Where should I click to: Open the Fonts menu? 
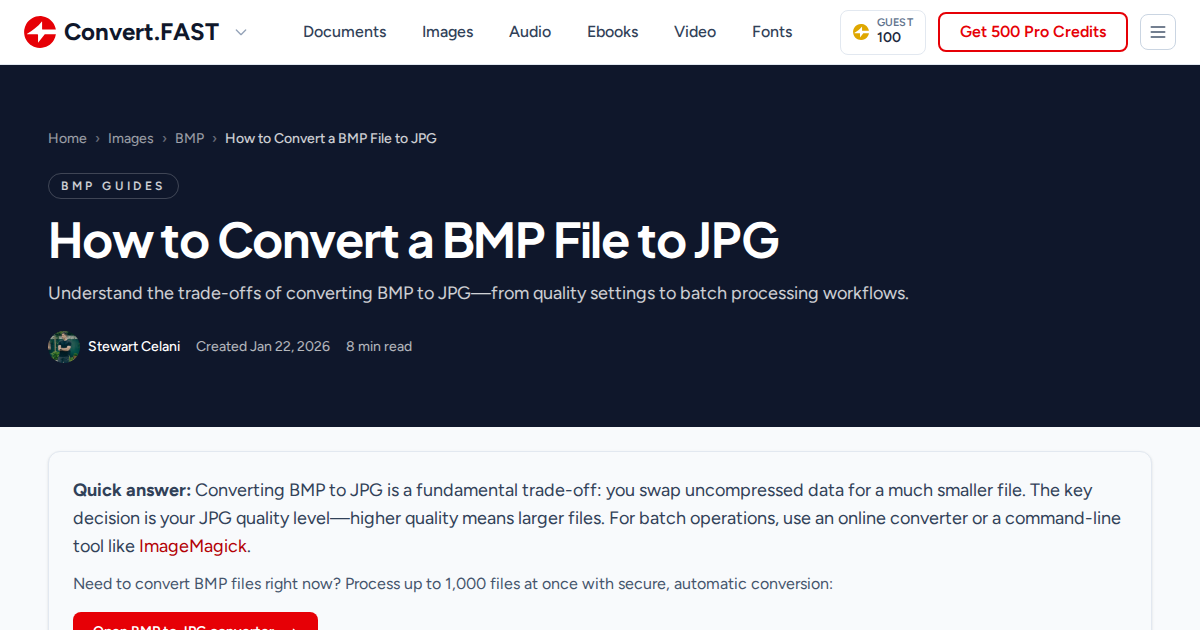(x=772, y=32)
